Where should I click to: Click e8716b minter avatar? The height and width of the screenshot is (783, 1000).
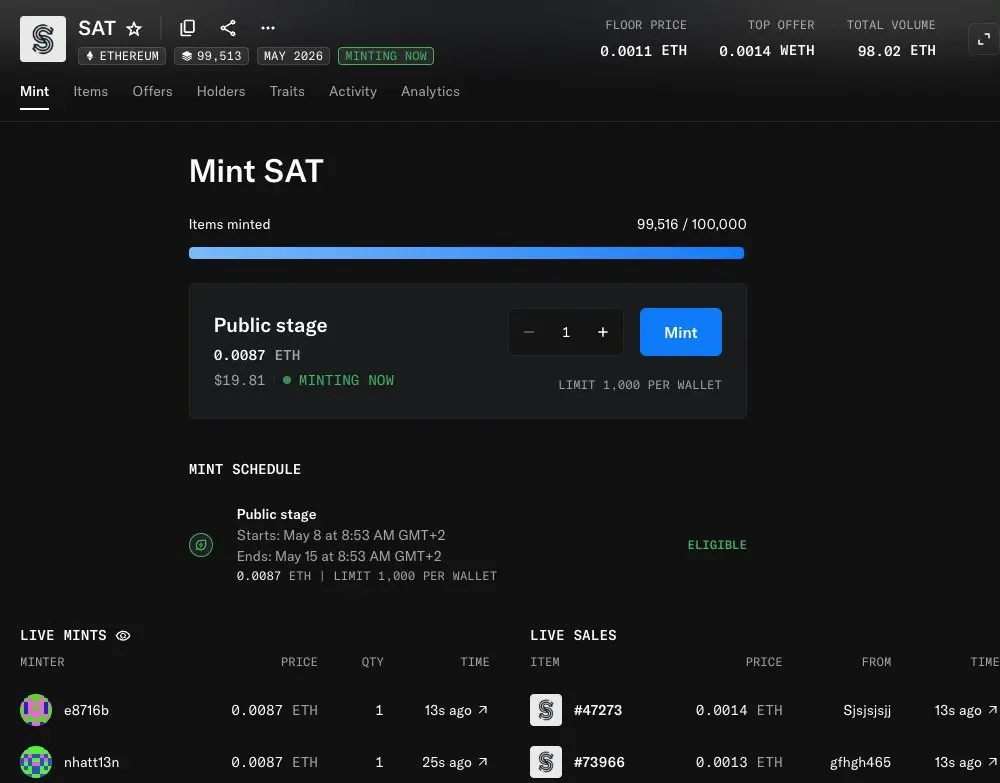coord(36,710)
